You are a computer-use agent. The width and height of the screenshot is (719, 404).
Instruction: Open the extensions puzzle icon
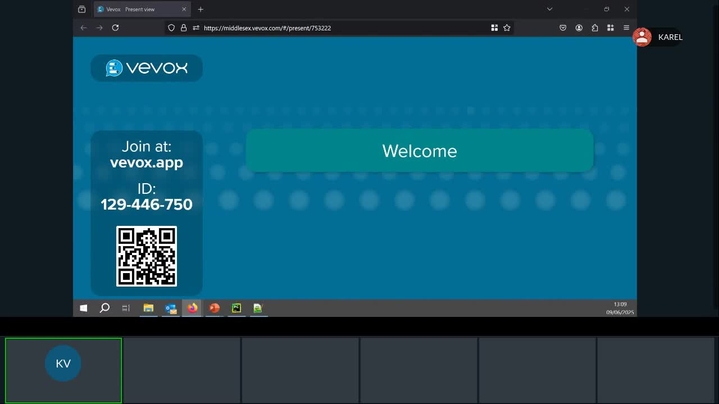coord(595,28)
